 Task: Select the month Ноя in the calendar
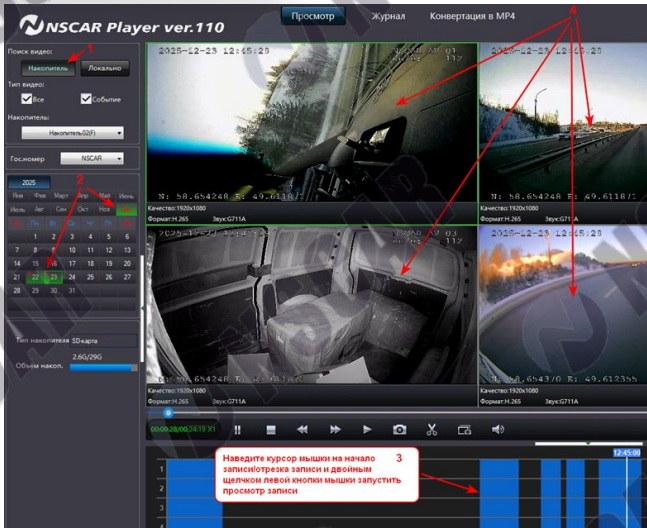(104, 209)
